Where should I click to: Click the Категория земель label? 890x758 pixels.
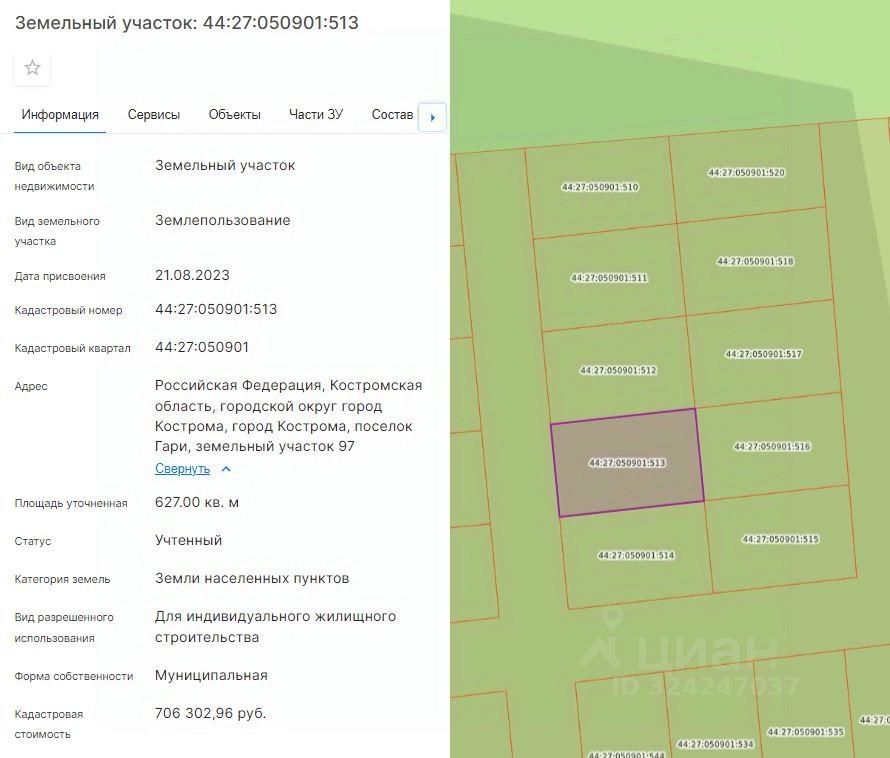pos(62,579)
